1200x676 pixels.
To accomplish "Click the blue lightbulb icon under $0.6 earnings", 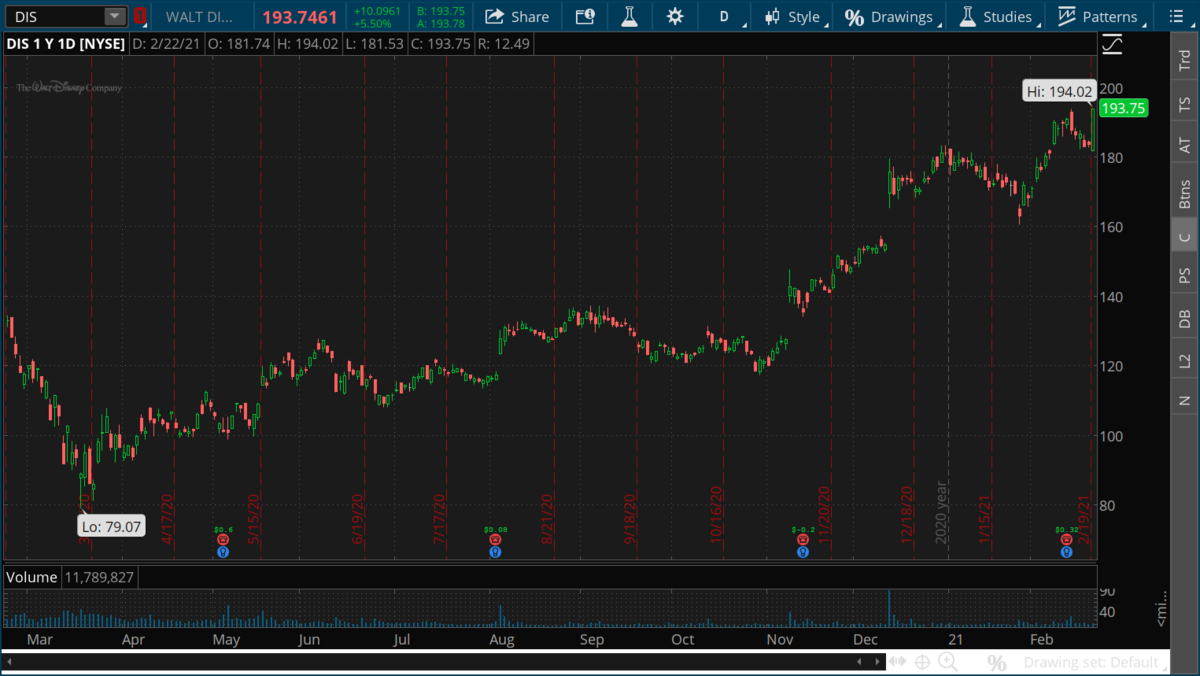I will 224,551.
